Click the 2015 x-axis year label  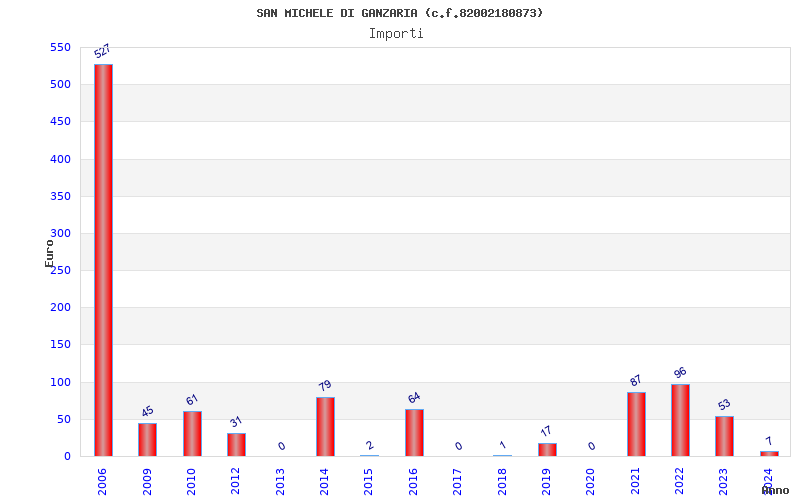[369, 482]
